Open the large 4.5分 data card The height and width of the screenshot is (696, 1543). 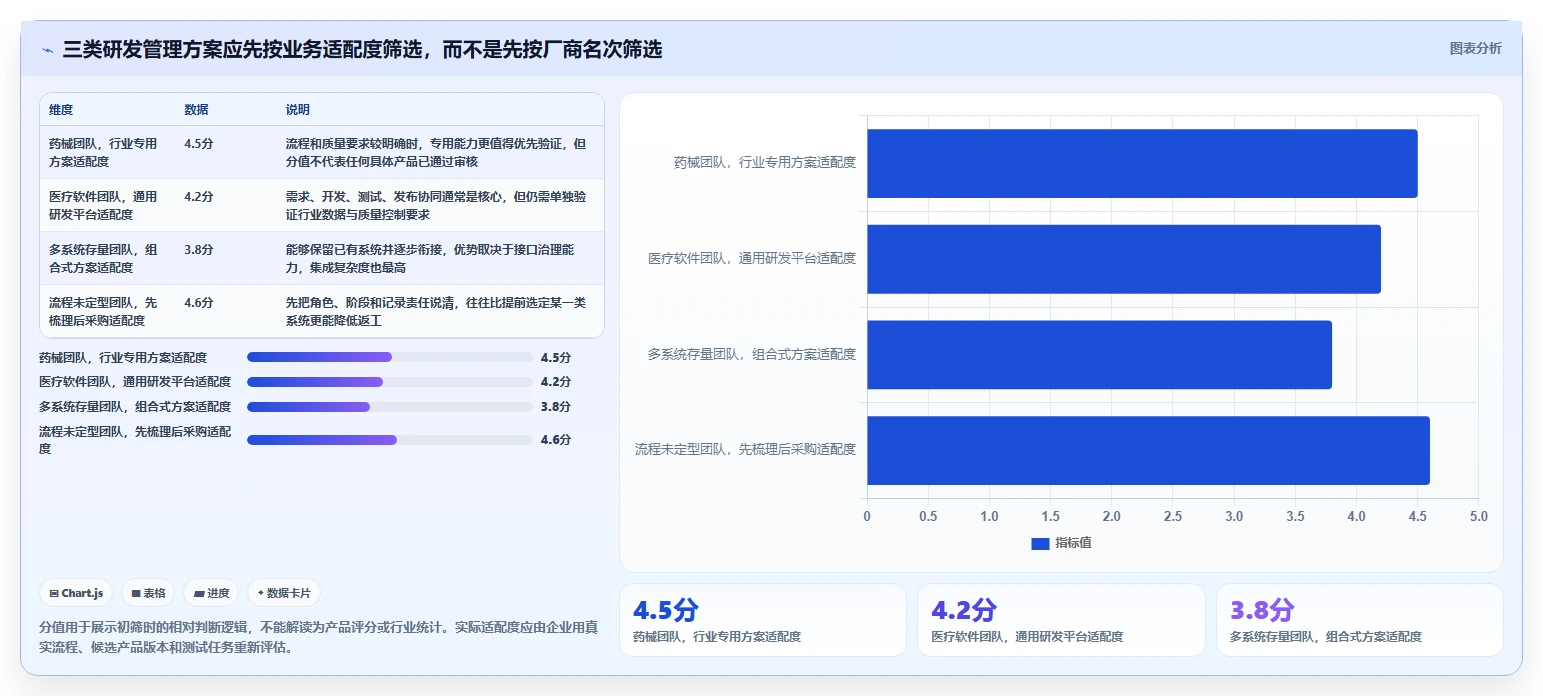(763, 620)
